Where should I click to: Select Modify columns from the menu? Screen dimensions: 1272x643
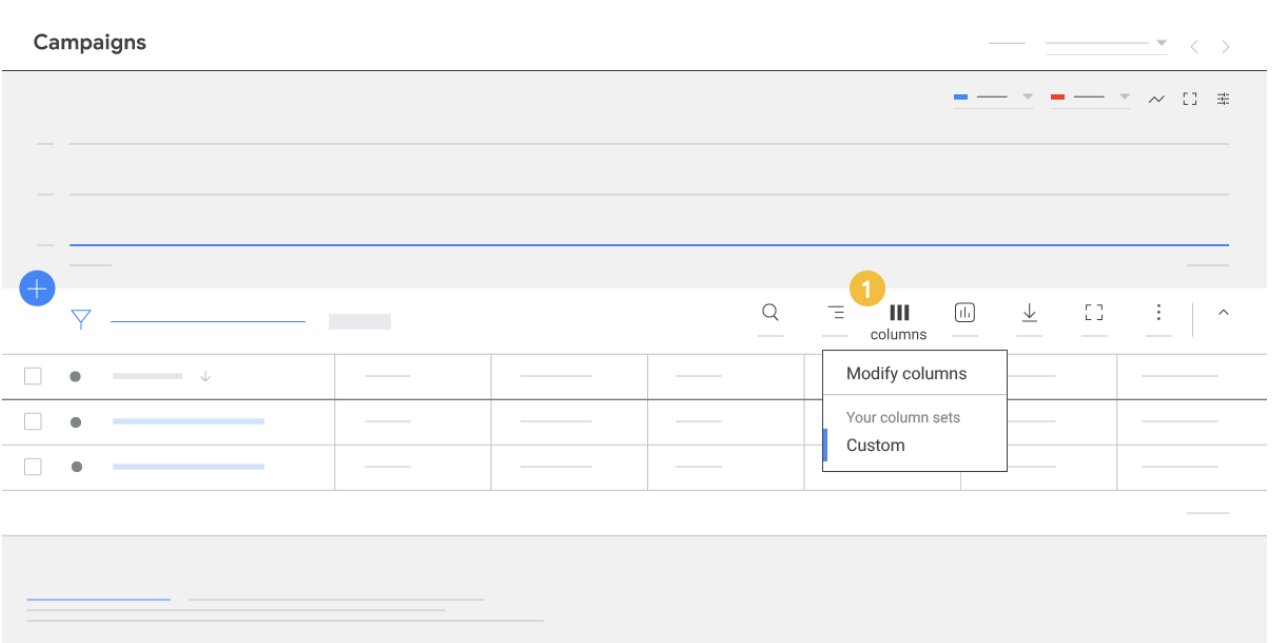pos(906,373)
